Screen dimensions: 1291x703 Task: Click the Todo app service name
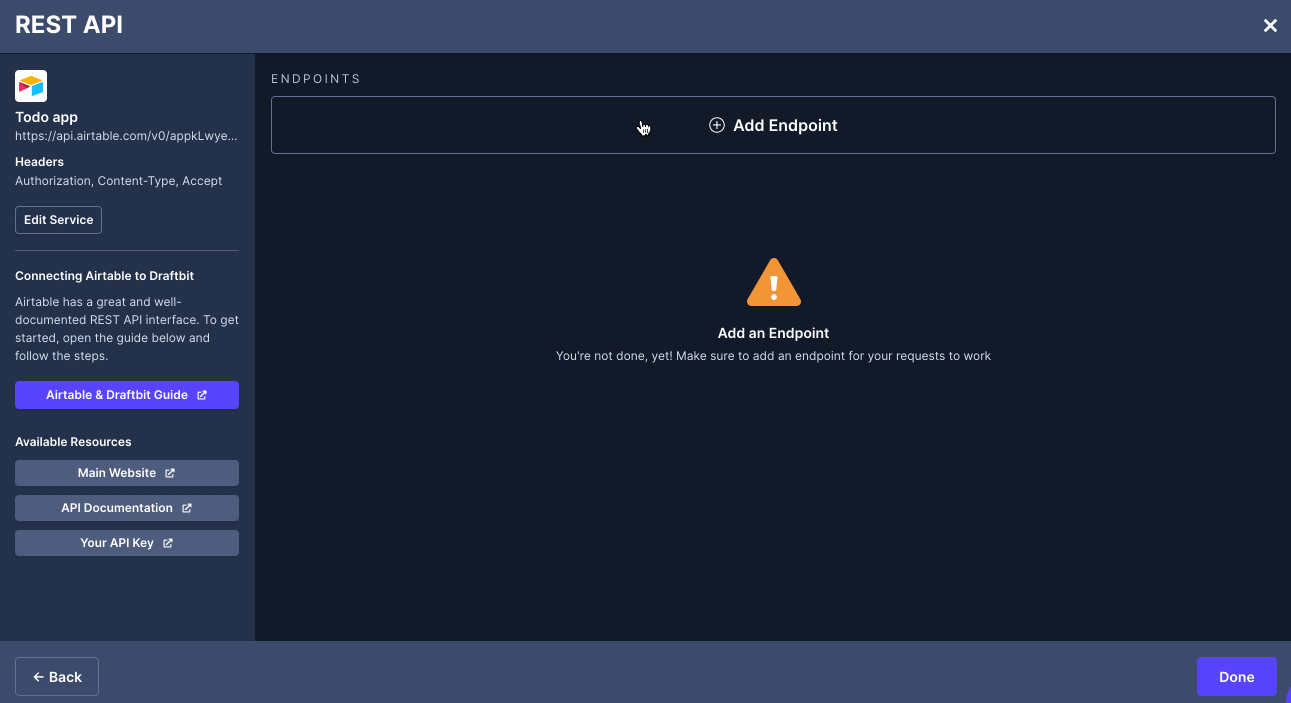click(x=46, y=117)
